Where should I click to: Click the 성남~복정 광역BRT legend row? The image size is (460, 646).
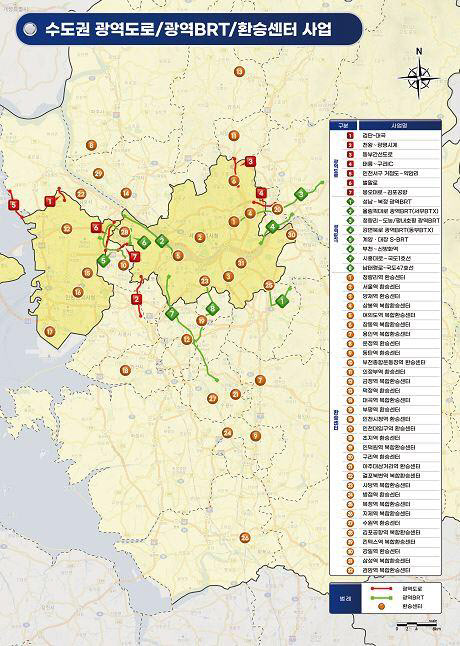click(x=392, y=202)
